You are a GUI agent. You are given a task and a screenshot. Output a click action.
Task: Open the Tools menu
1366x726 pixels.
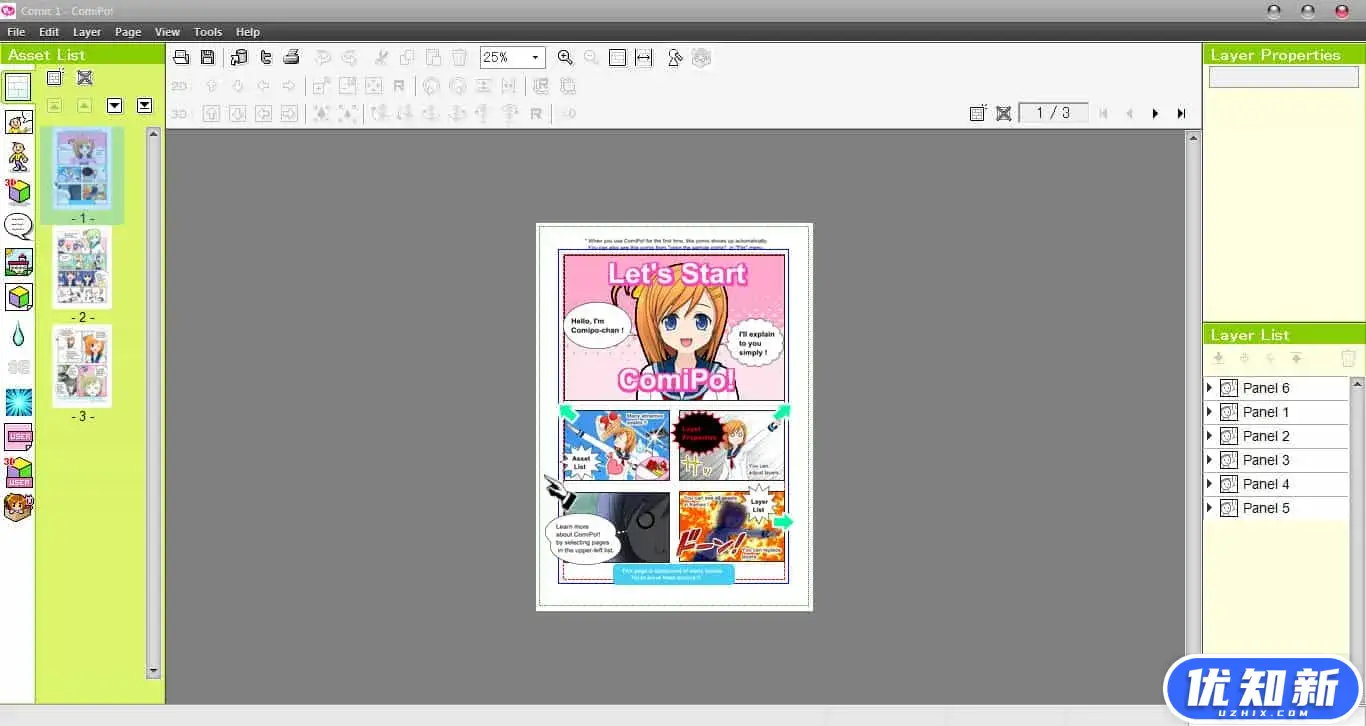click(x=208, y=32)
